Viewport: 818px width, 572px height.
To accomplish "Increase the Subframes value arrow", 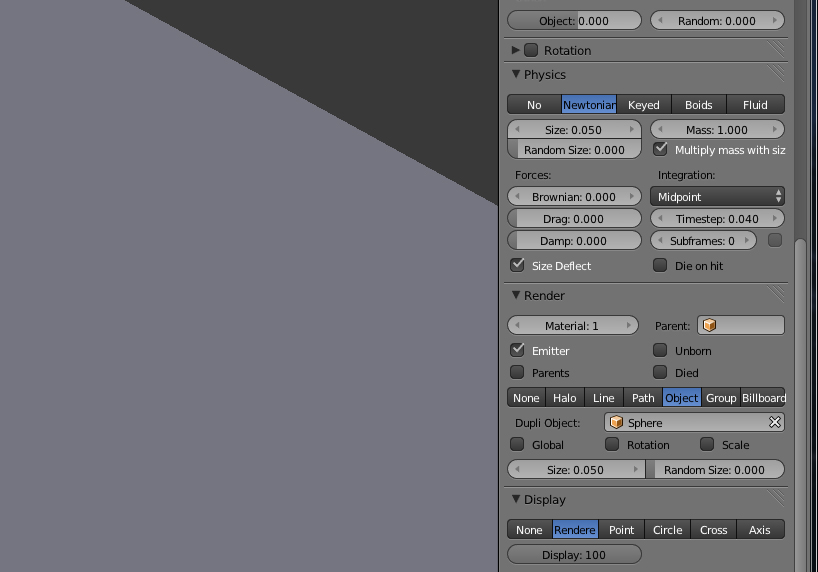I will click(x=747, y=241).
